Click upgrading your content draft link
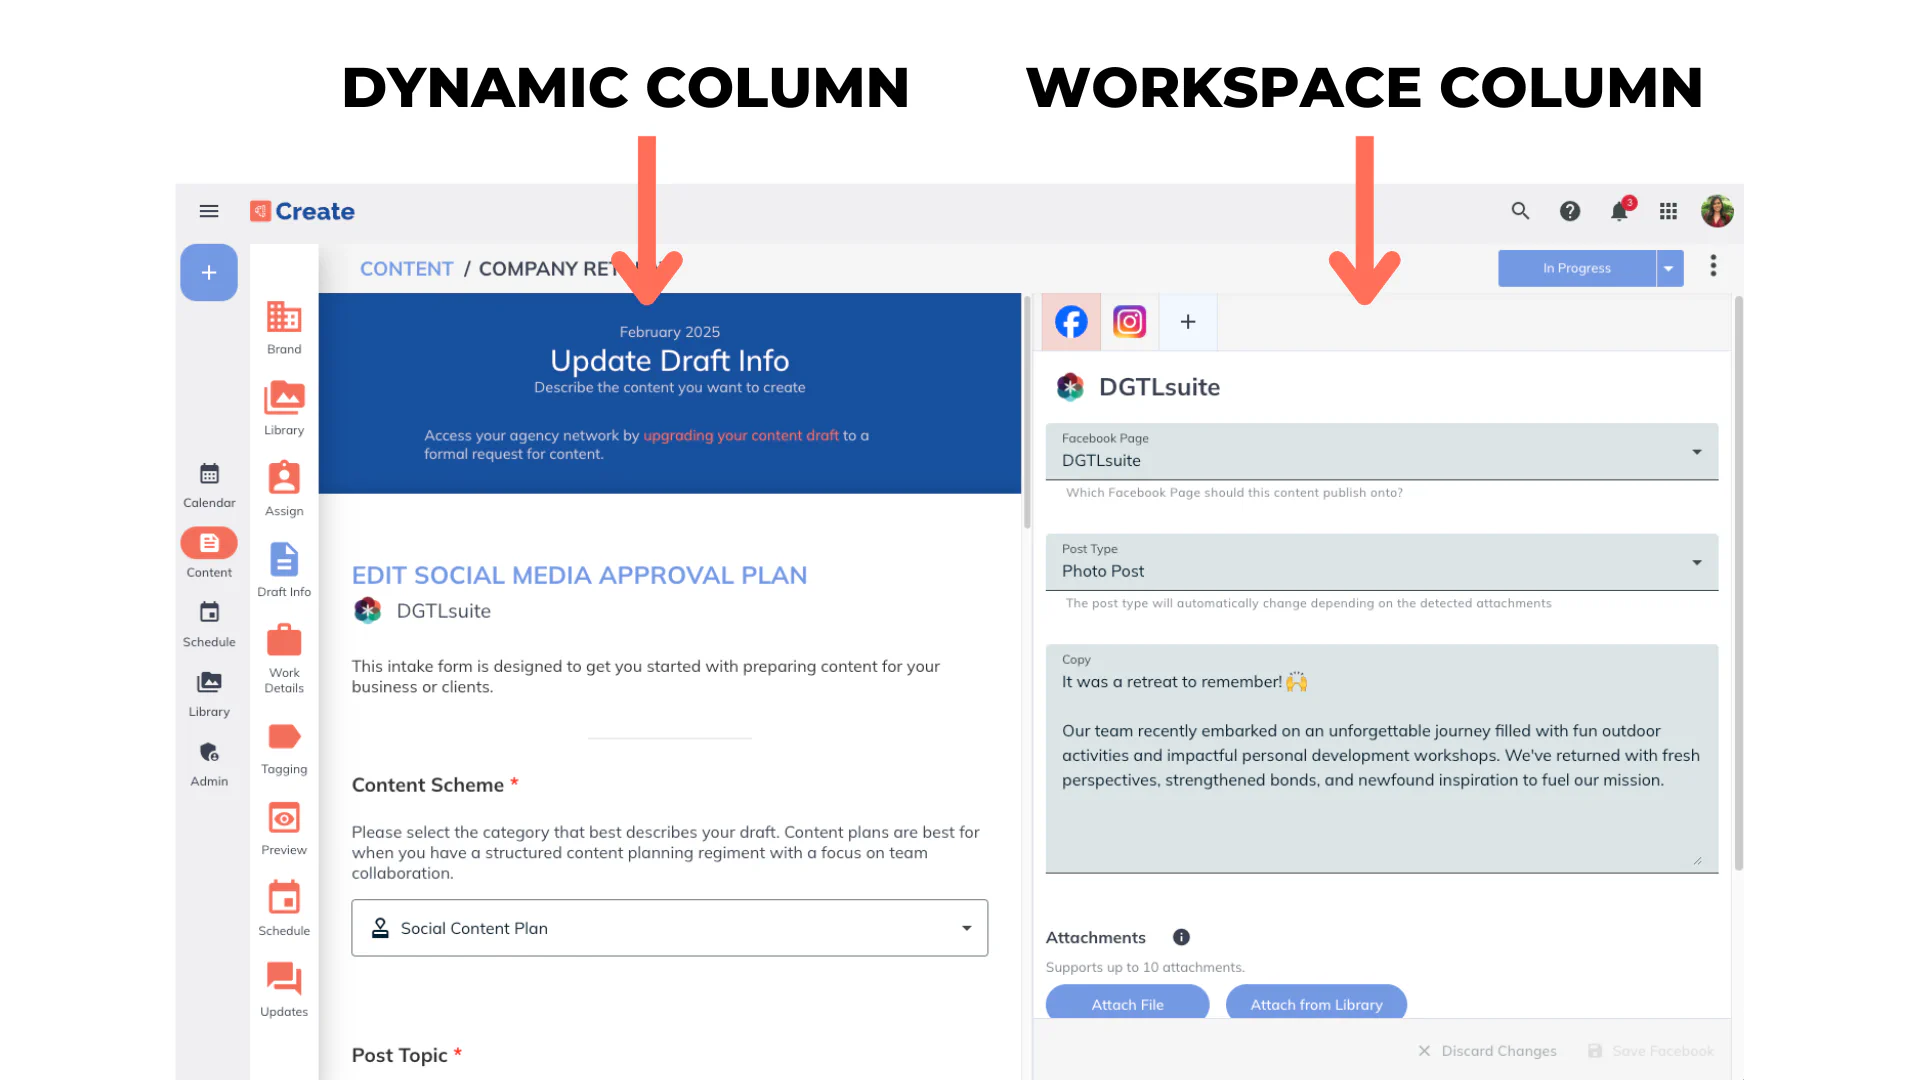This screenshot has width=1920, height=1080. [x=740, y=435]
